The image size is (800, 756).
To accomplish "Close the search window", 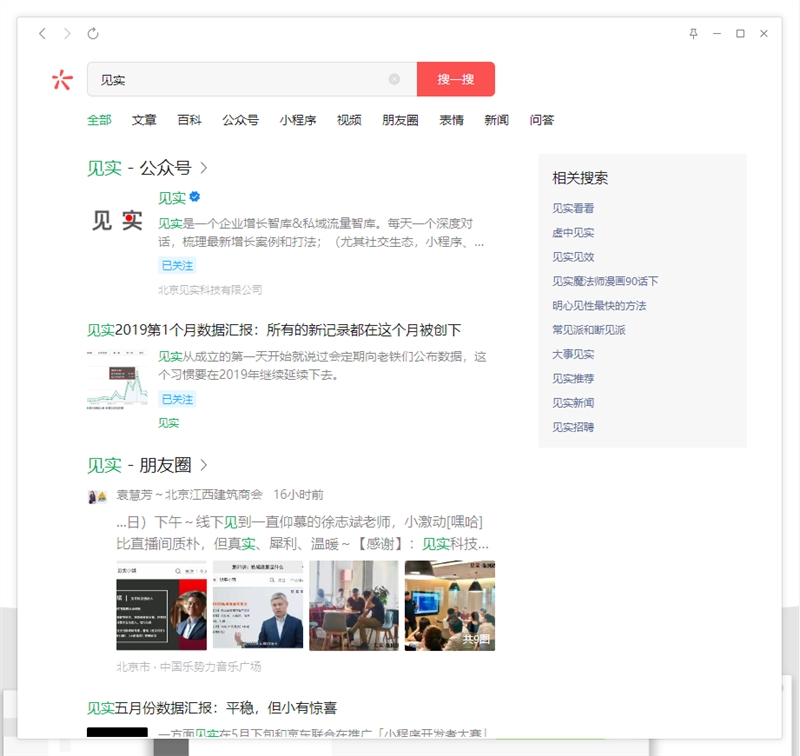I will (764, 34).
